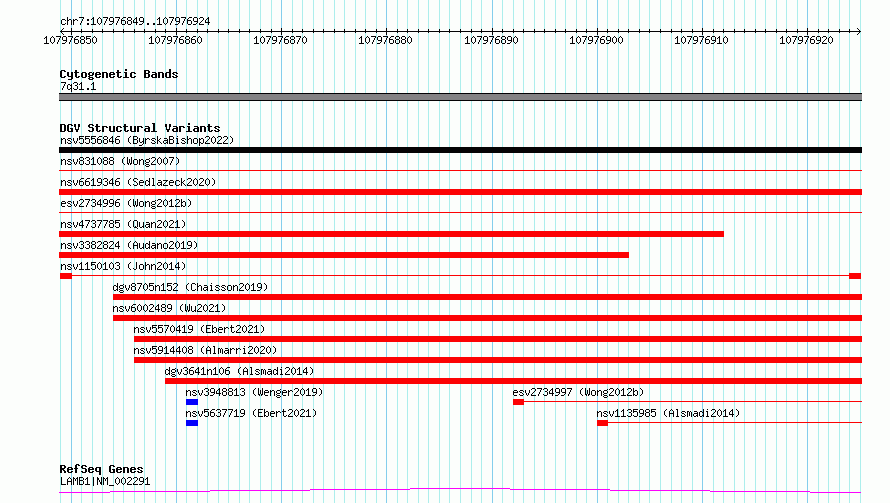Click ruler position 107976890
The width and height of the screenshot is (890, 503).
coord(492,40)
